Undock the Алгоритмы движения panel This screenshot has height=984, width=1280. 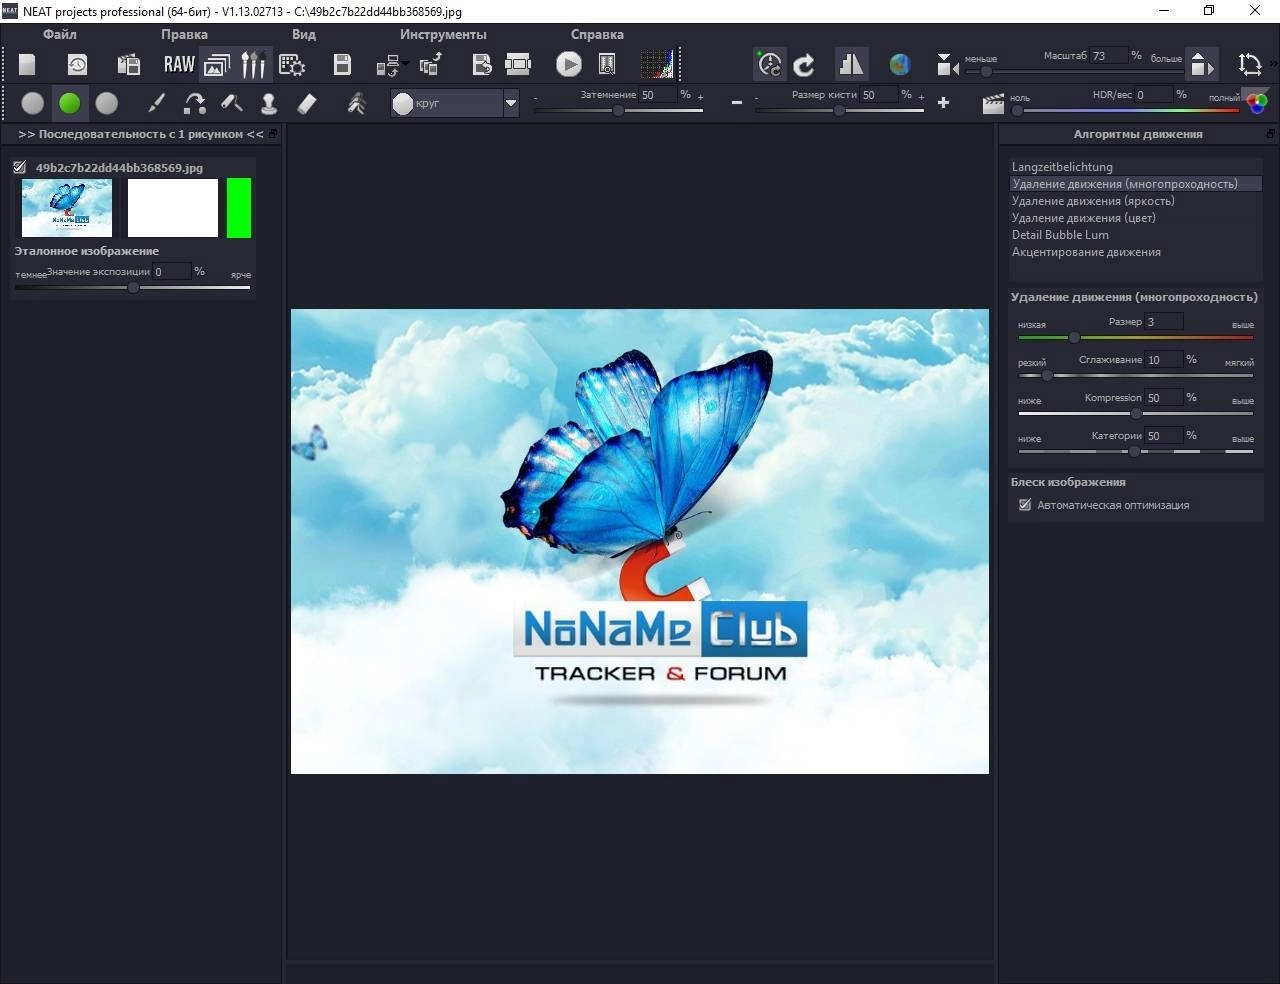1271,134
